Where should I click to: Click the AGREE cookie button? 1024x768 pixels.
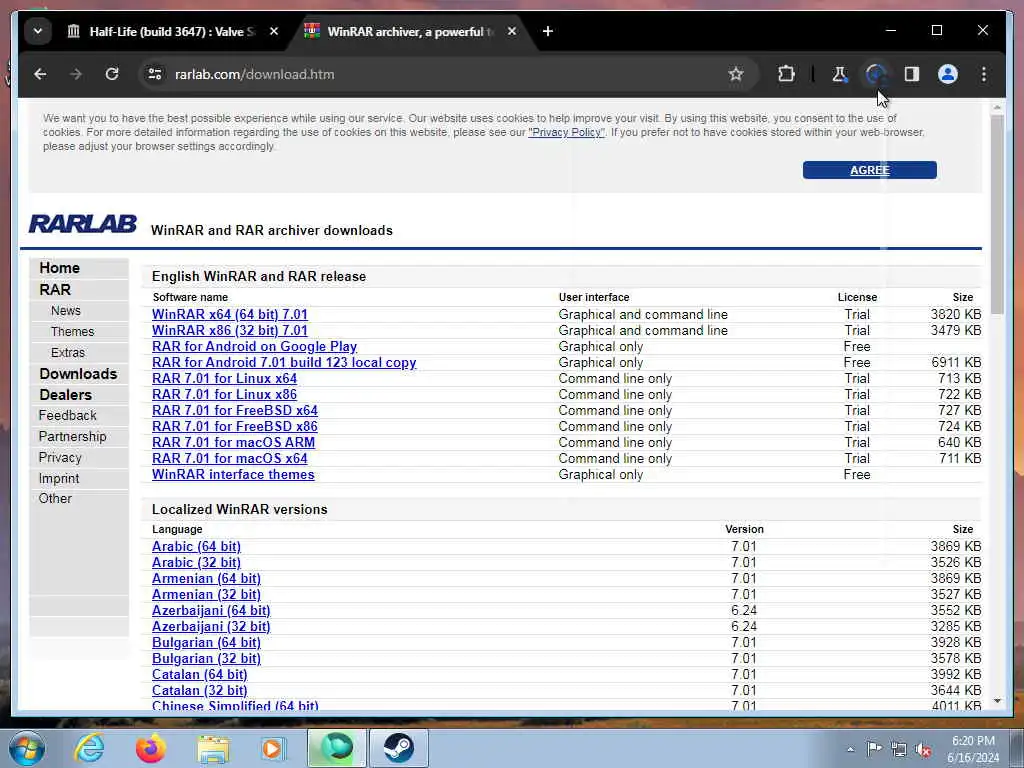pos(869,170)
